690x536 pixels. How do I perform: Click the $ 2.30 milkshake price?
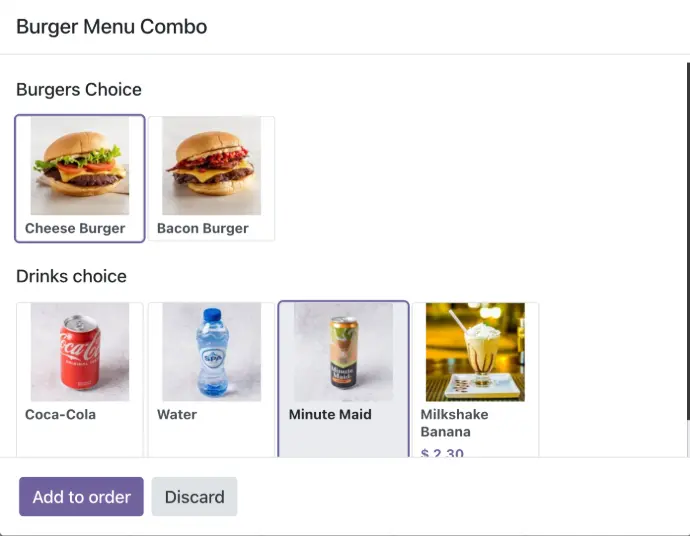pos(442,453)
